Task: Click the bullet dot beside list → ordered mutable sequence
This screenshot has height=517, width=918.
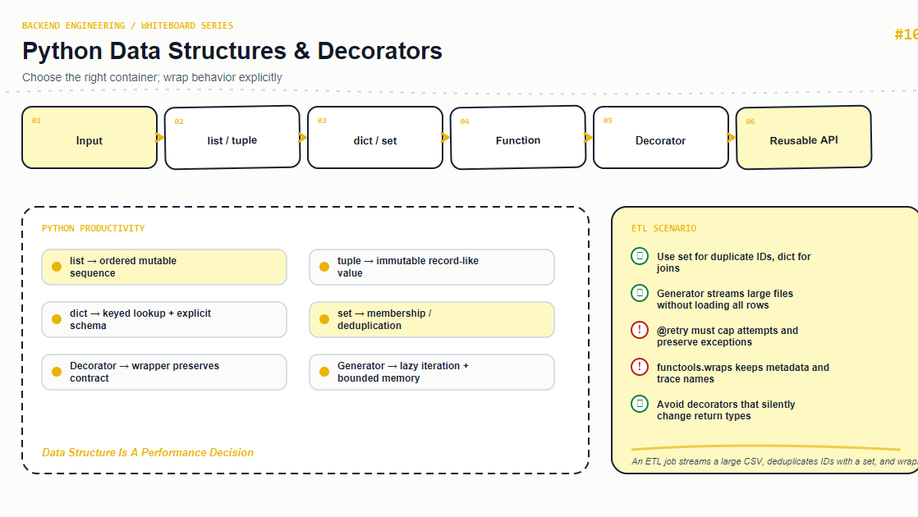Action: click(57, 267)
